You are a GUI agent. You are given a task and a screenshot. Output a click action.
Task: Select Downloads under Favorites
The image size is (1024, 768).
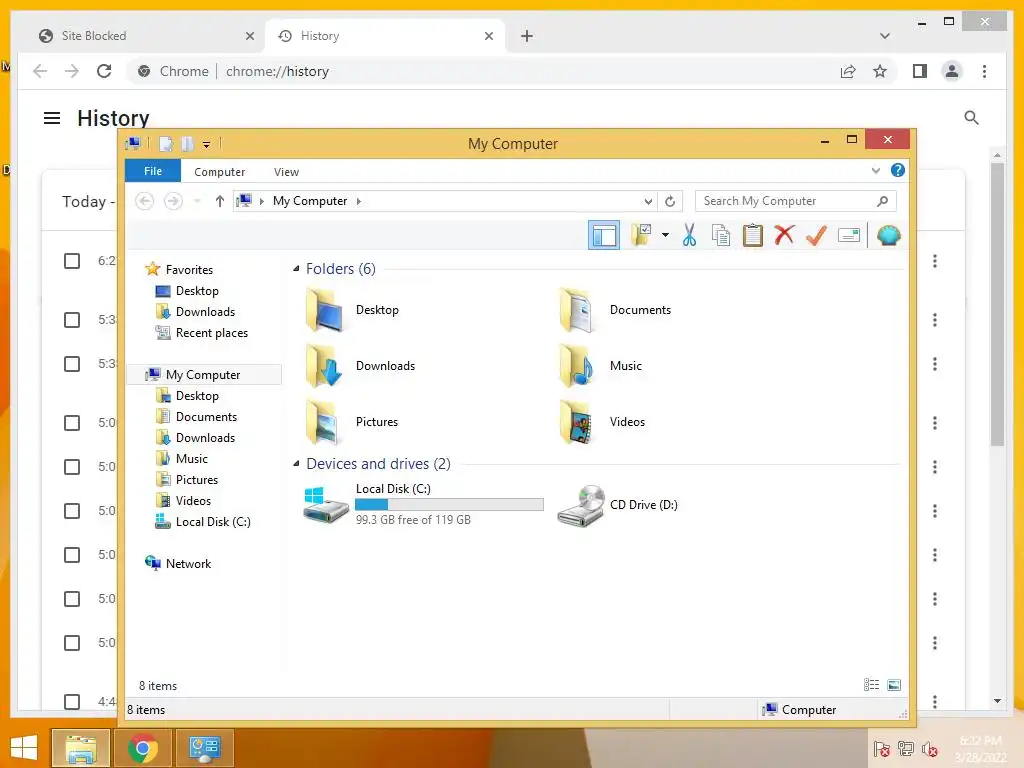click(x=205, y=312)
